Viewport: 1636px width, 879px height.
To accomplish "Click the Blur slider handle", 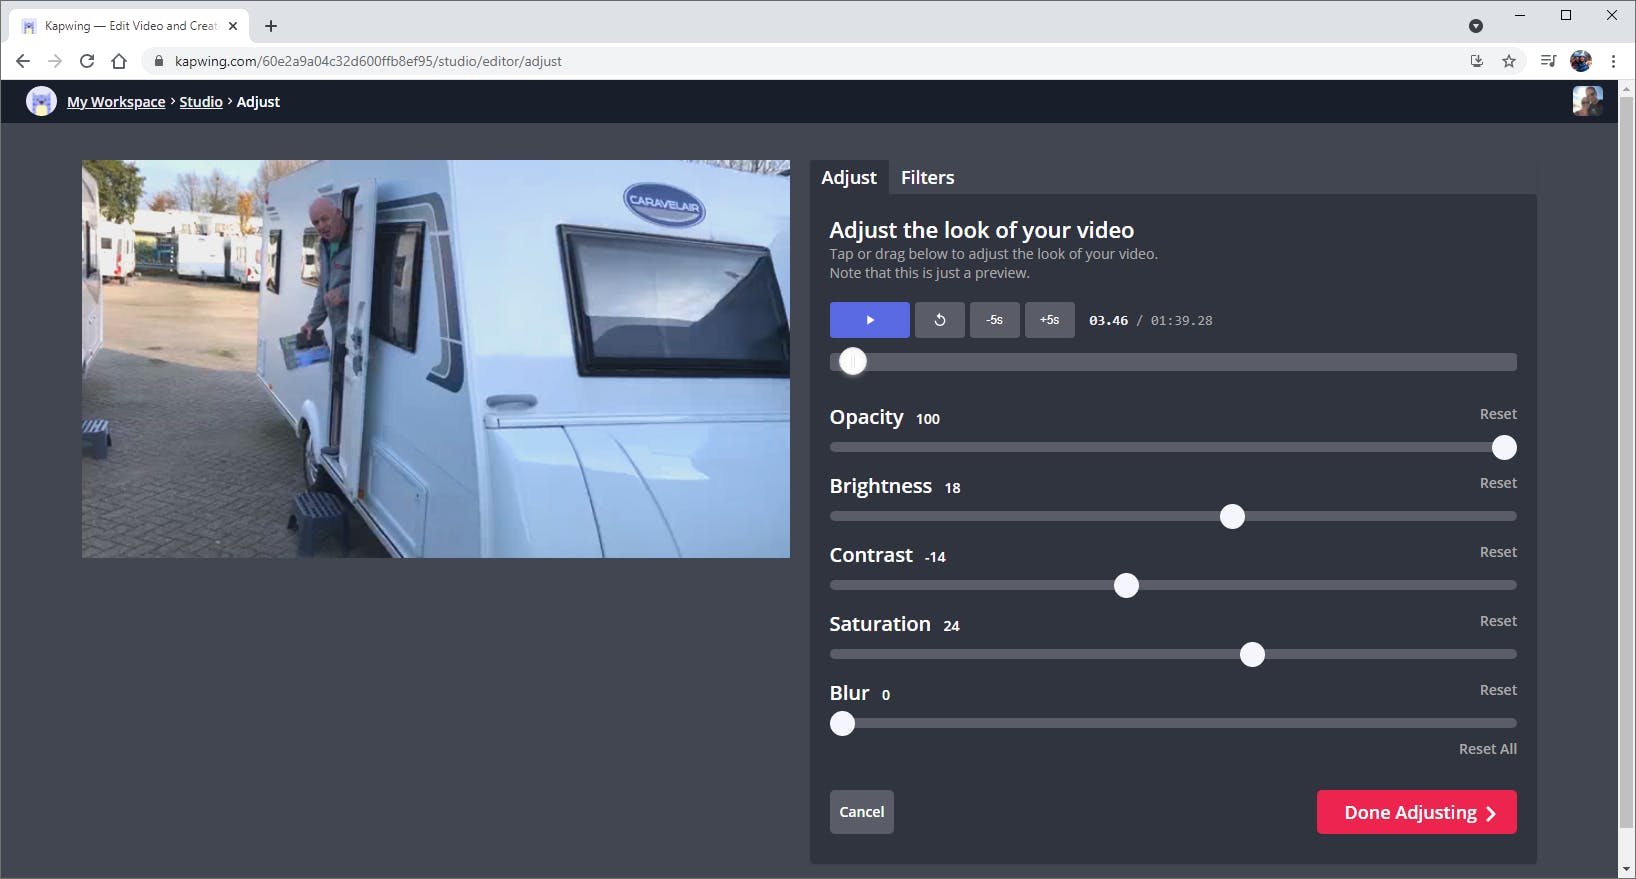I will pyautogui.click(x=843, y=724).
